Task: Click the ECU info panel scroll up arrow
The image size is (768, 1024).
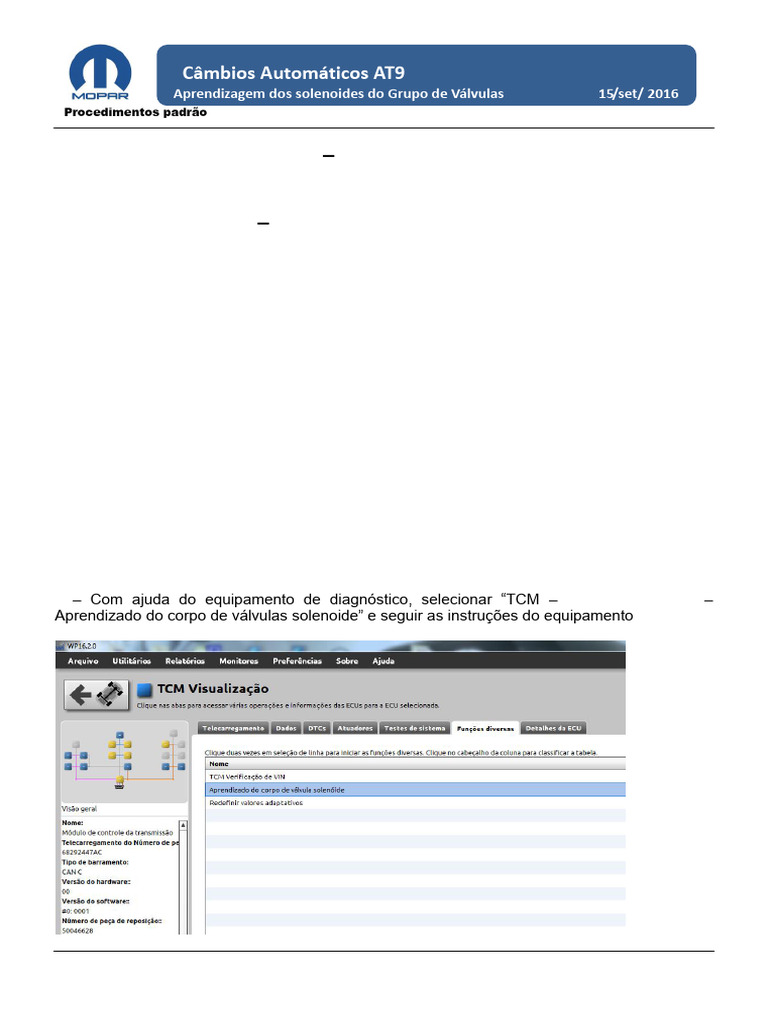Action: point(184,825)
